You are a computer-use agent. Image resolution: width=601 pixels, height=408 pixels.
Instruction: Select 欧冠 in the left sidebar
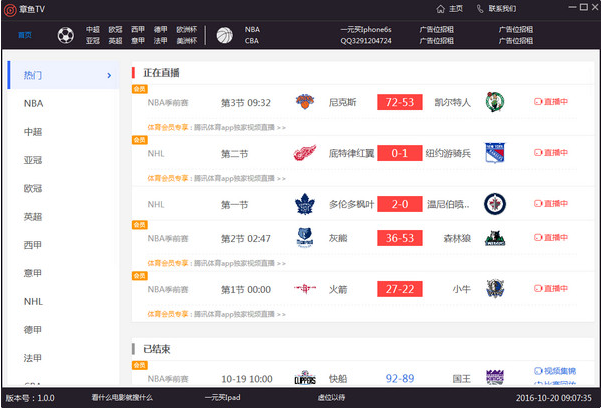coord(33,189)
